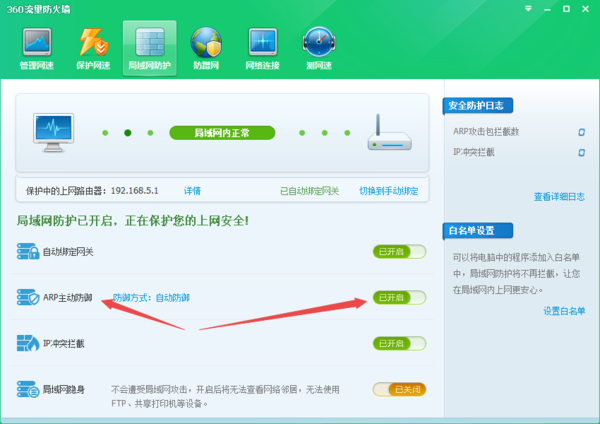
Task: Click the 局域网隐身 row icon
Action: [27, 387]
